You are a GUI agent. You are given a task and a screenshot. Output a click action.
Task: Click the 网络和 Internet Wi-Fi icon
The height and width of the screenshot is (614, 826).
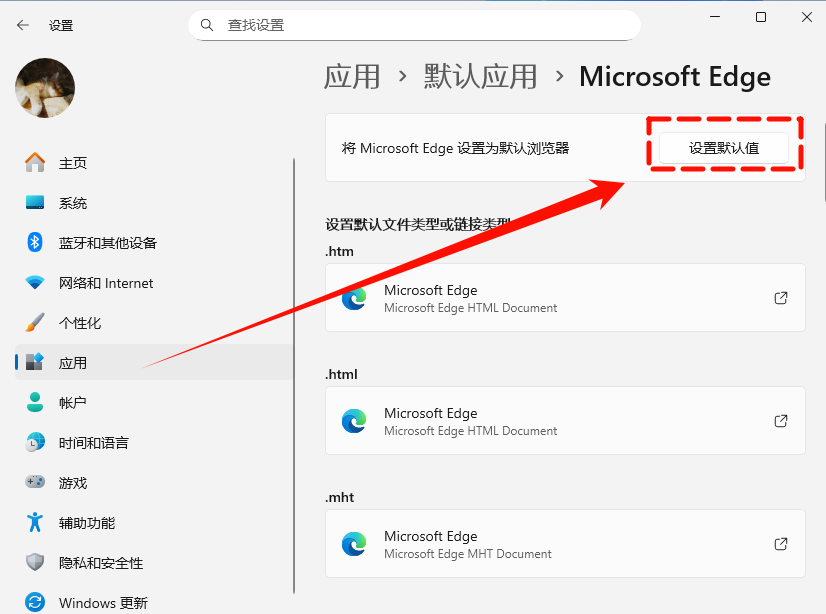click(x=35, y=283)
